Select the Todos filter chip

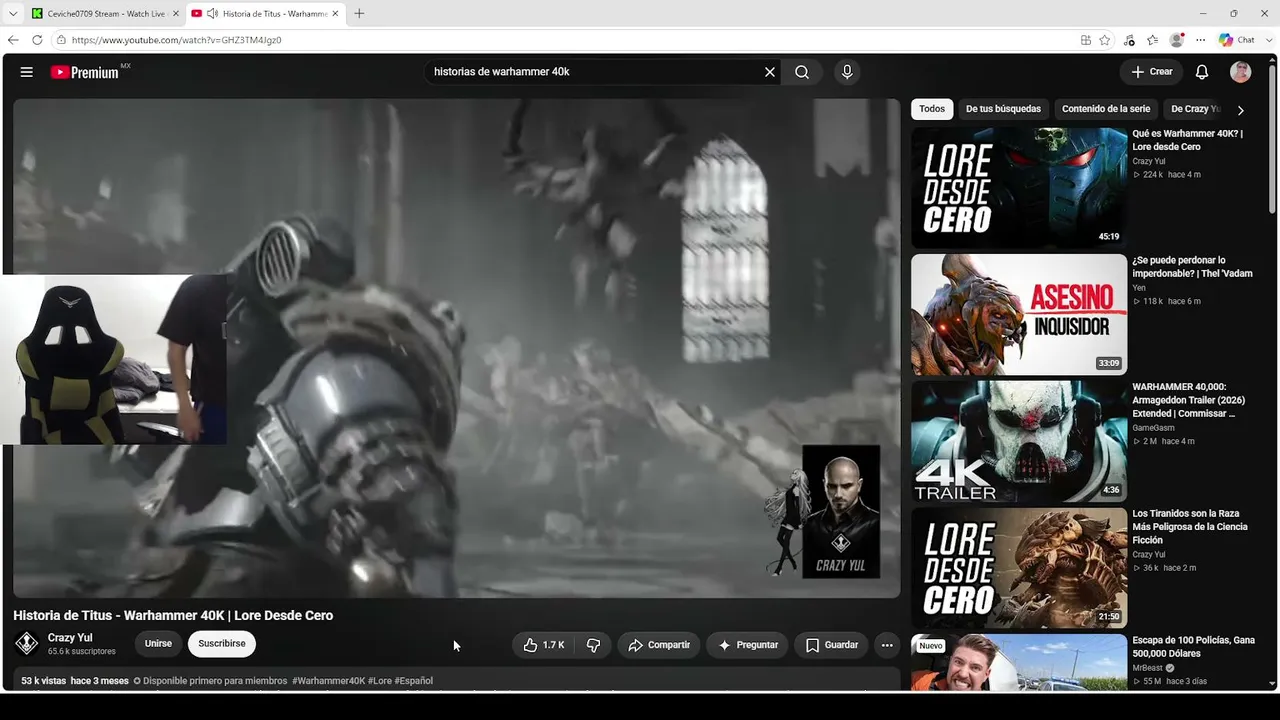(932, 109)
